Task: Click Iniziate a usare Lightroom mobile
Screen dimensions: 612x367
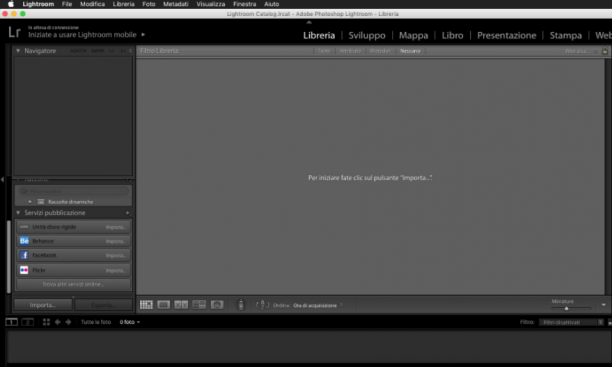Action: pyautogui.click(x=82, y=35)
